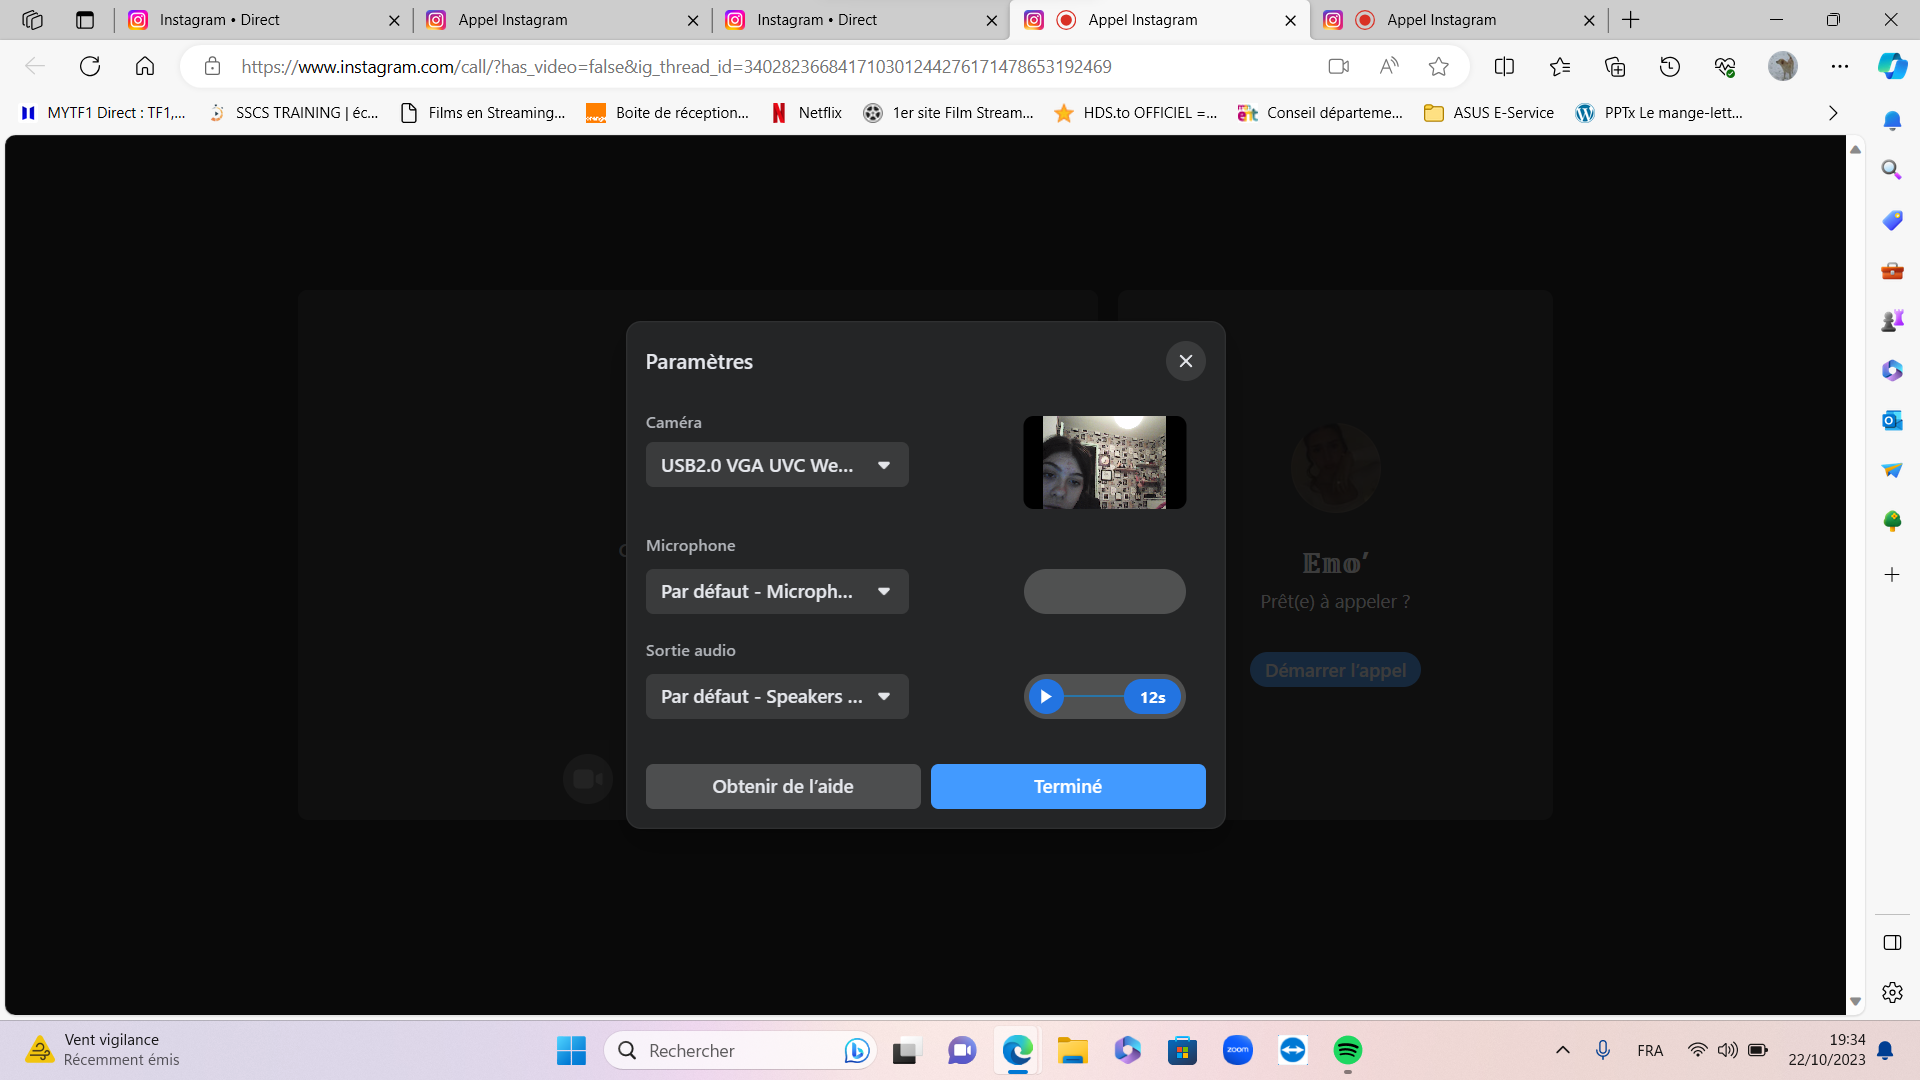Open the Caméra device dropdown
Image resolution: width=1920 pixels, height=1080 pixels.
coord(777,464)
